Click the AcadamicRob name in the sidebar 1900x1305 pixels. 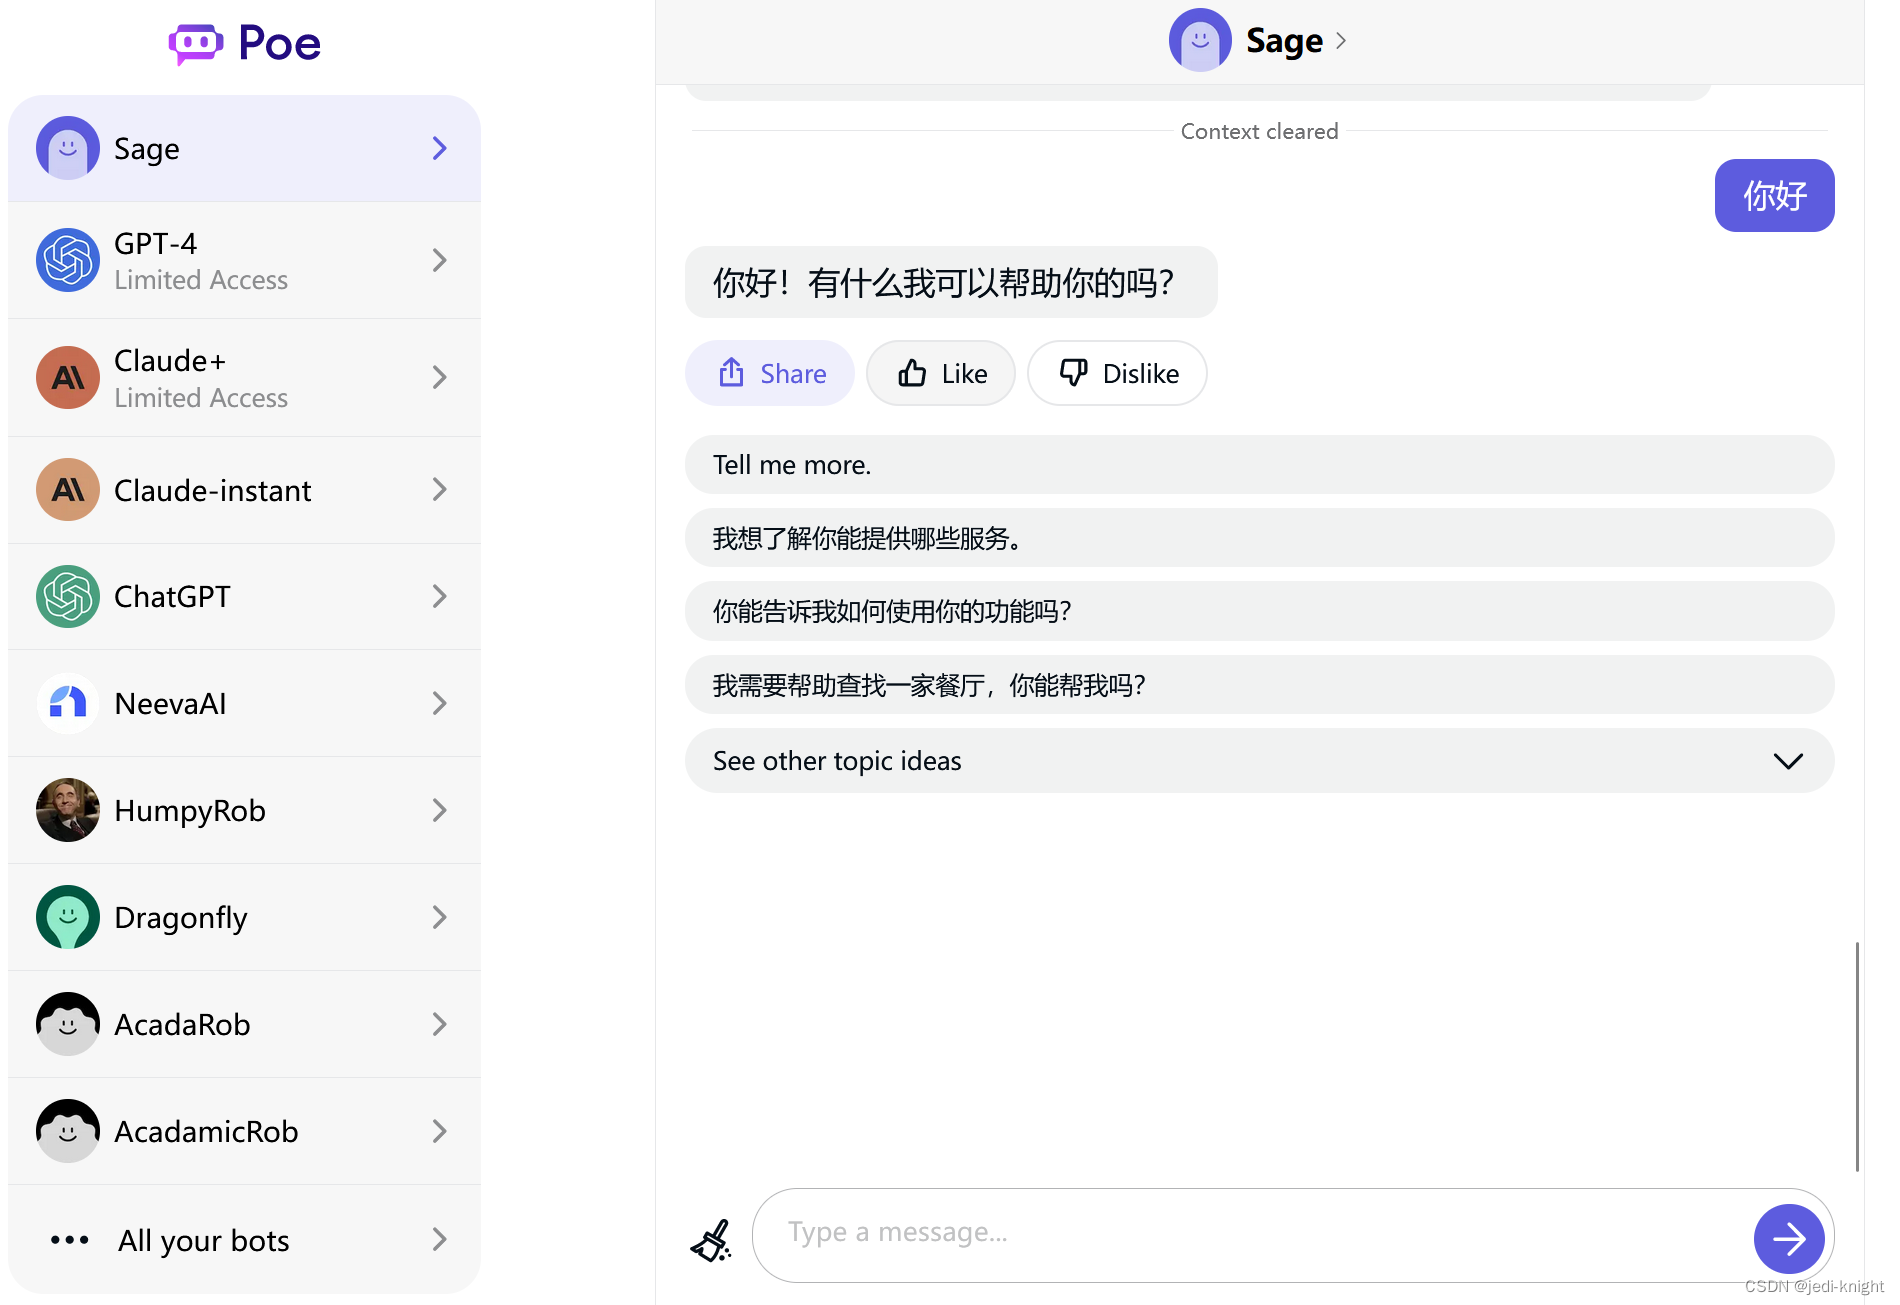[x=206, y=1131]
